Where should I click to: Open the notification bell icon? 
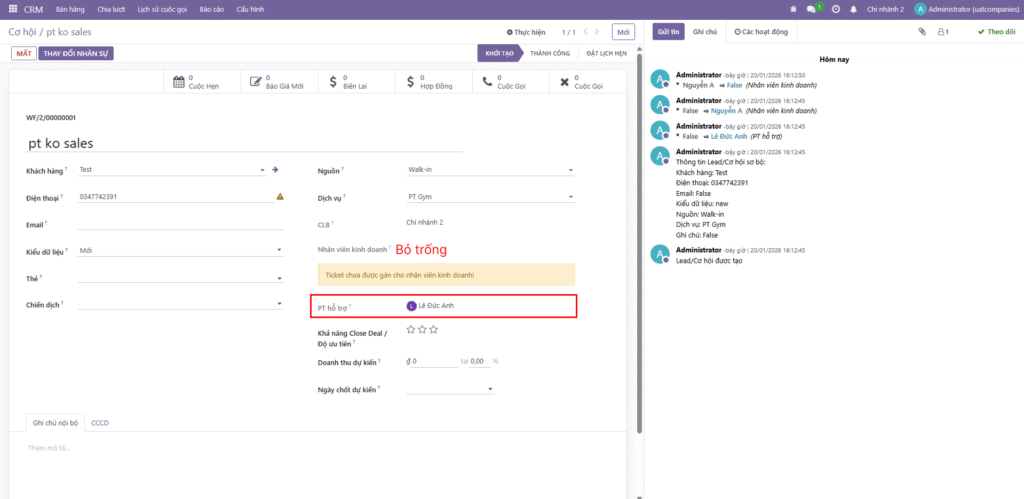click(x=854, y=10)
